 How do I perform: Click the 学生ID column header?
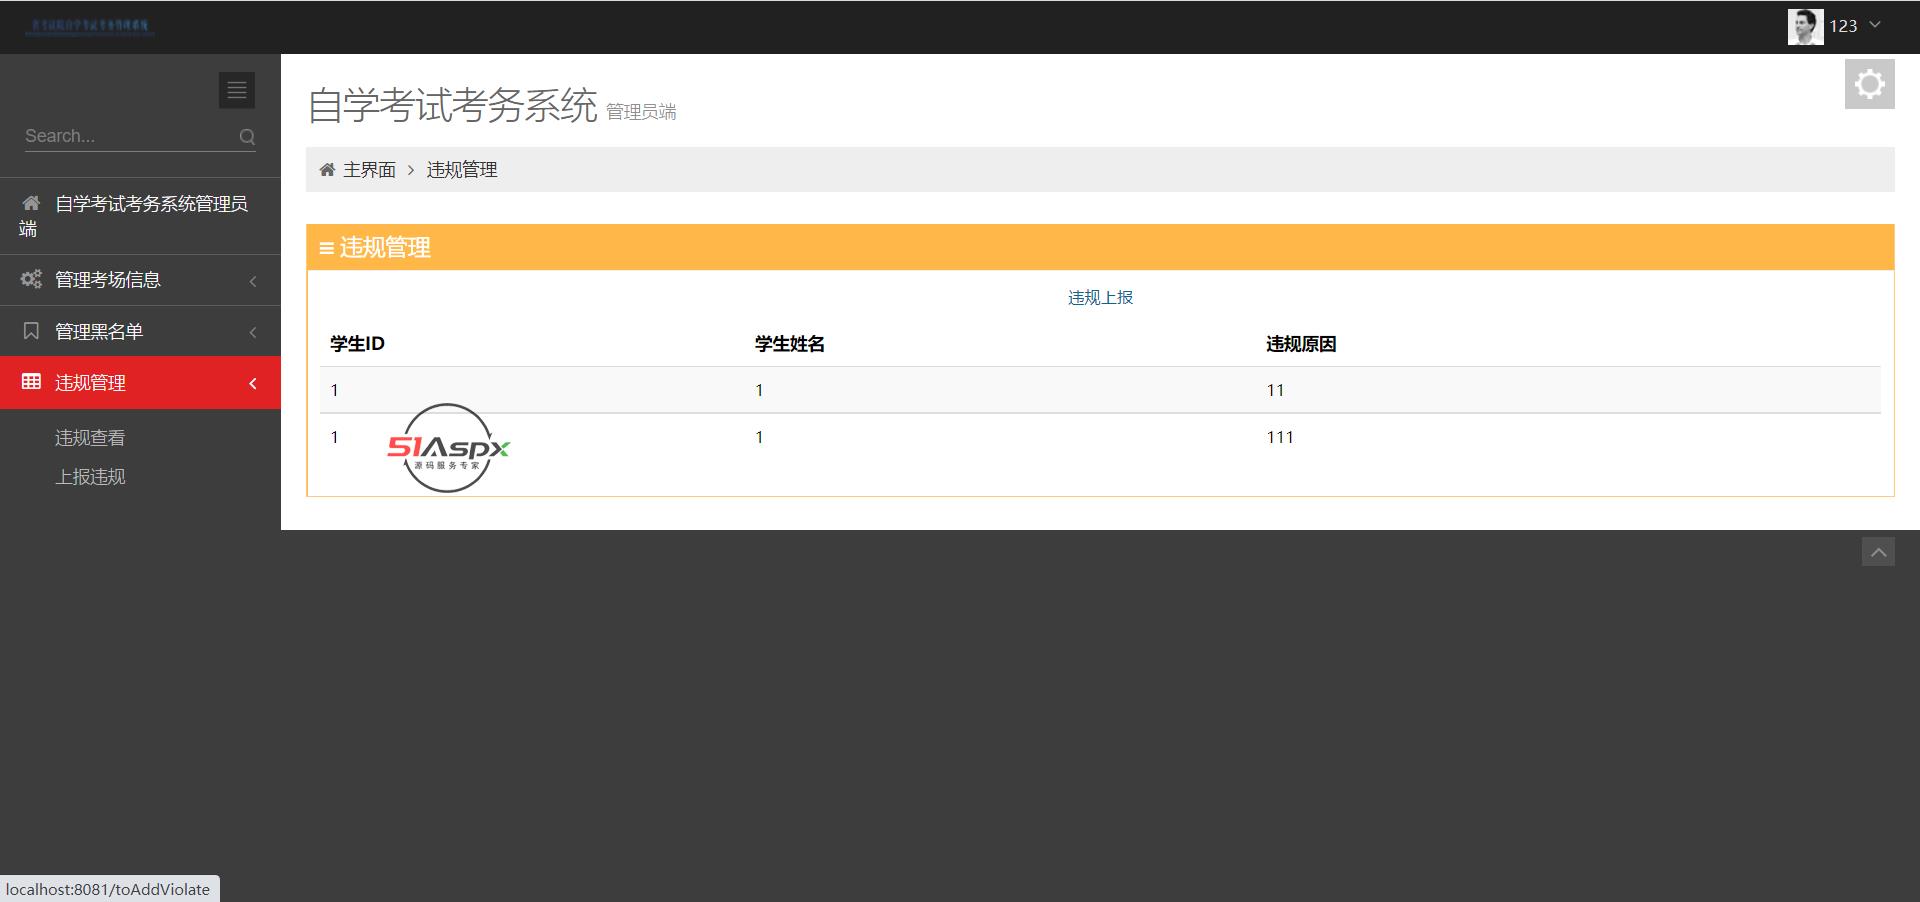point(357,344)
